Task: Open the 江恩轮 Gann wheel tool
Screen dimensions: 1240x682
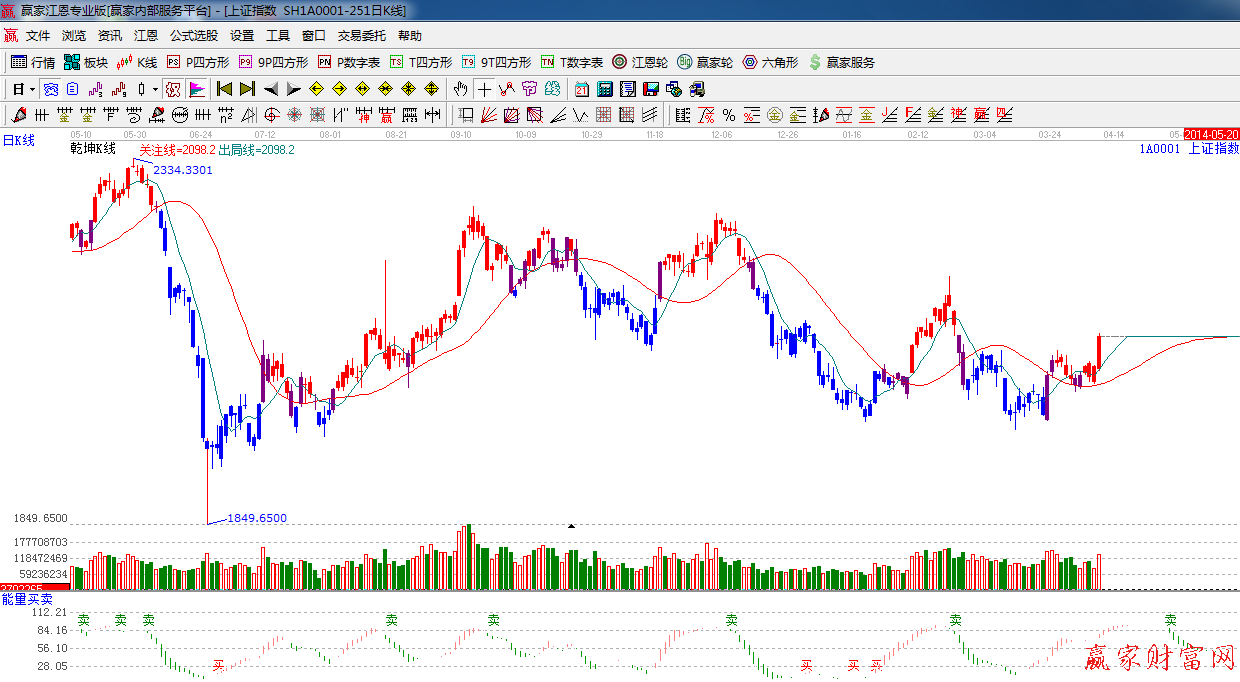Action: (x=640, y=62)
